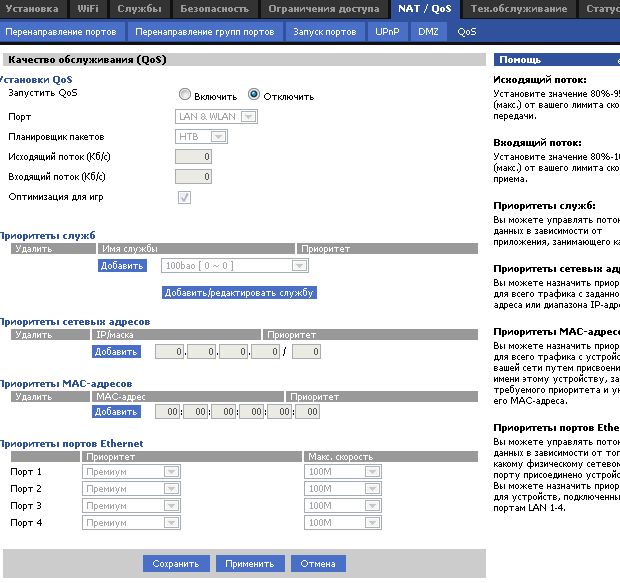Image resolution: width=620 pixels, height=583 pixels.
Task: Open the 'Перенаправление портов' sub-tab
Action: pos(61,32)
